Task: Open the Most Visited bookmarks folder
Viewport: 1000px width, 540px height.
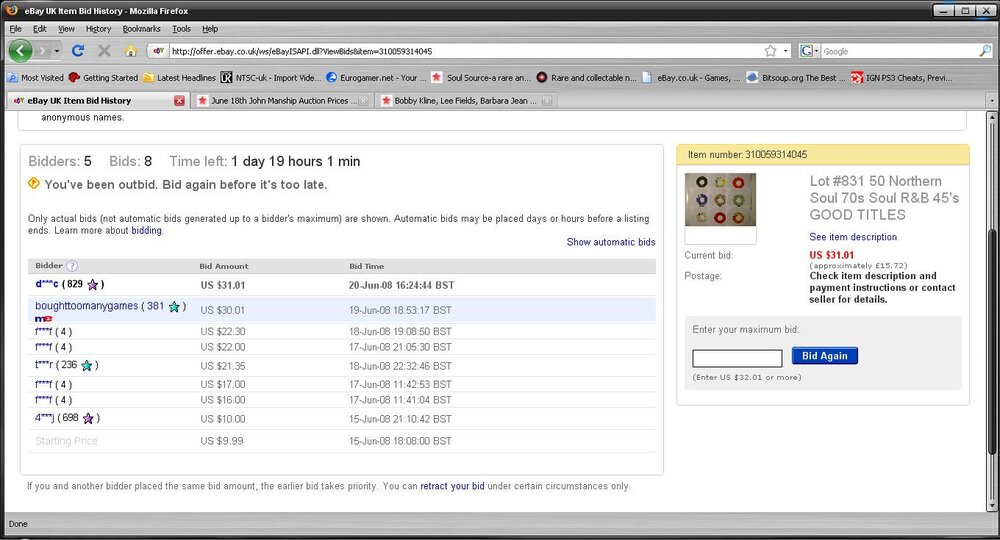Action: (36, 78)
